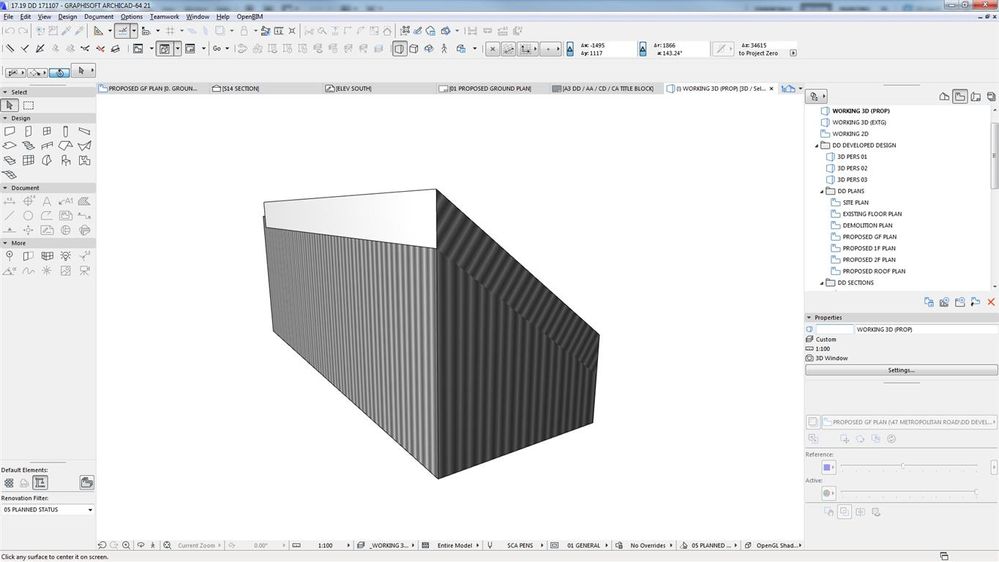Click the Settings... button

900,370
